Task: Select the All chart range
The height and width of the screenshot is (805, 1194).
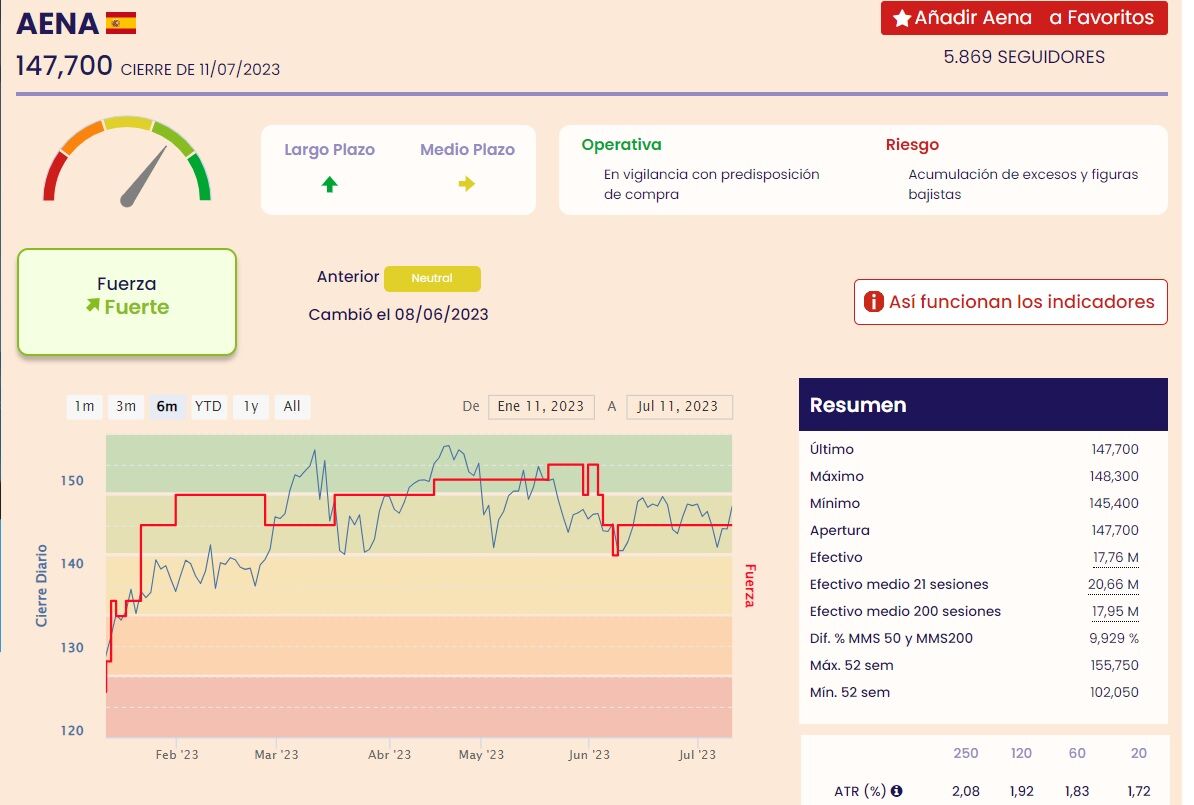Action: click(x=292, y=406)
